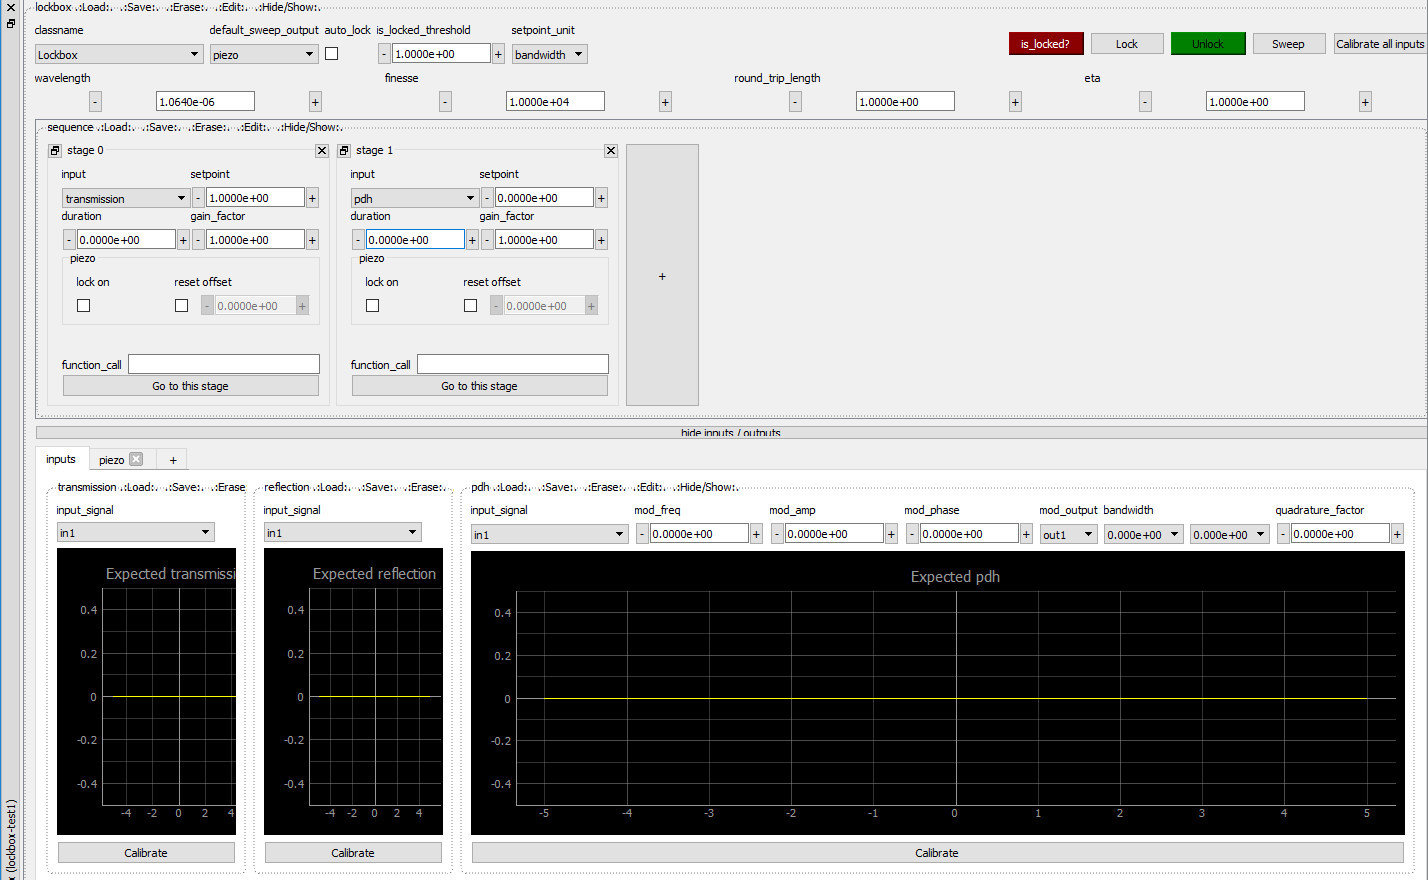The image size is (1428, 880).
Task: Click the stage 0 function_call text field
Action: click(x=224, y=364)
